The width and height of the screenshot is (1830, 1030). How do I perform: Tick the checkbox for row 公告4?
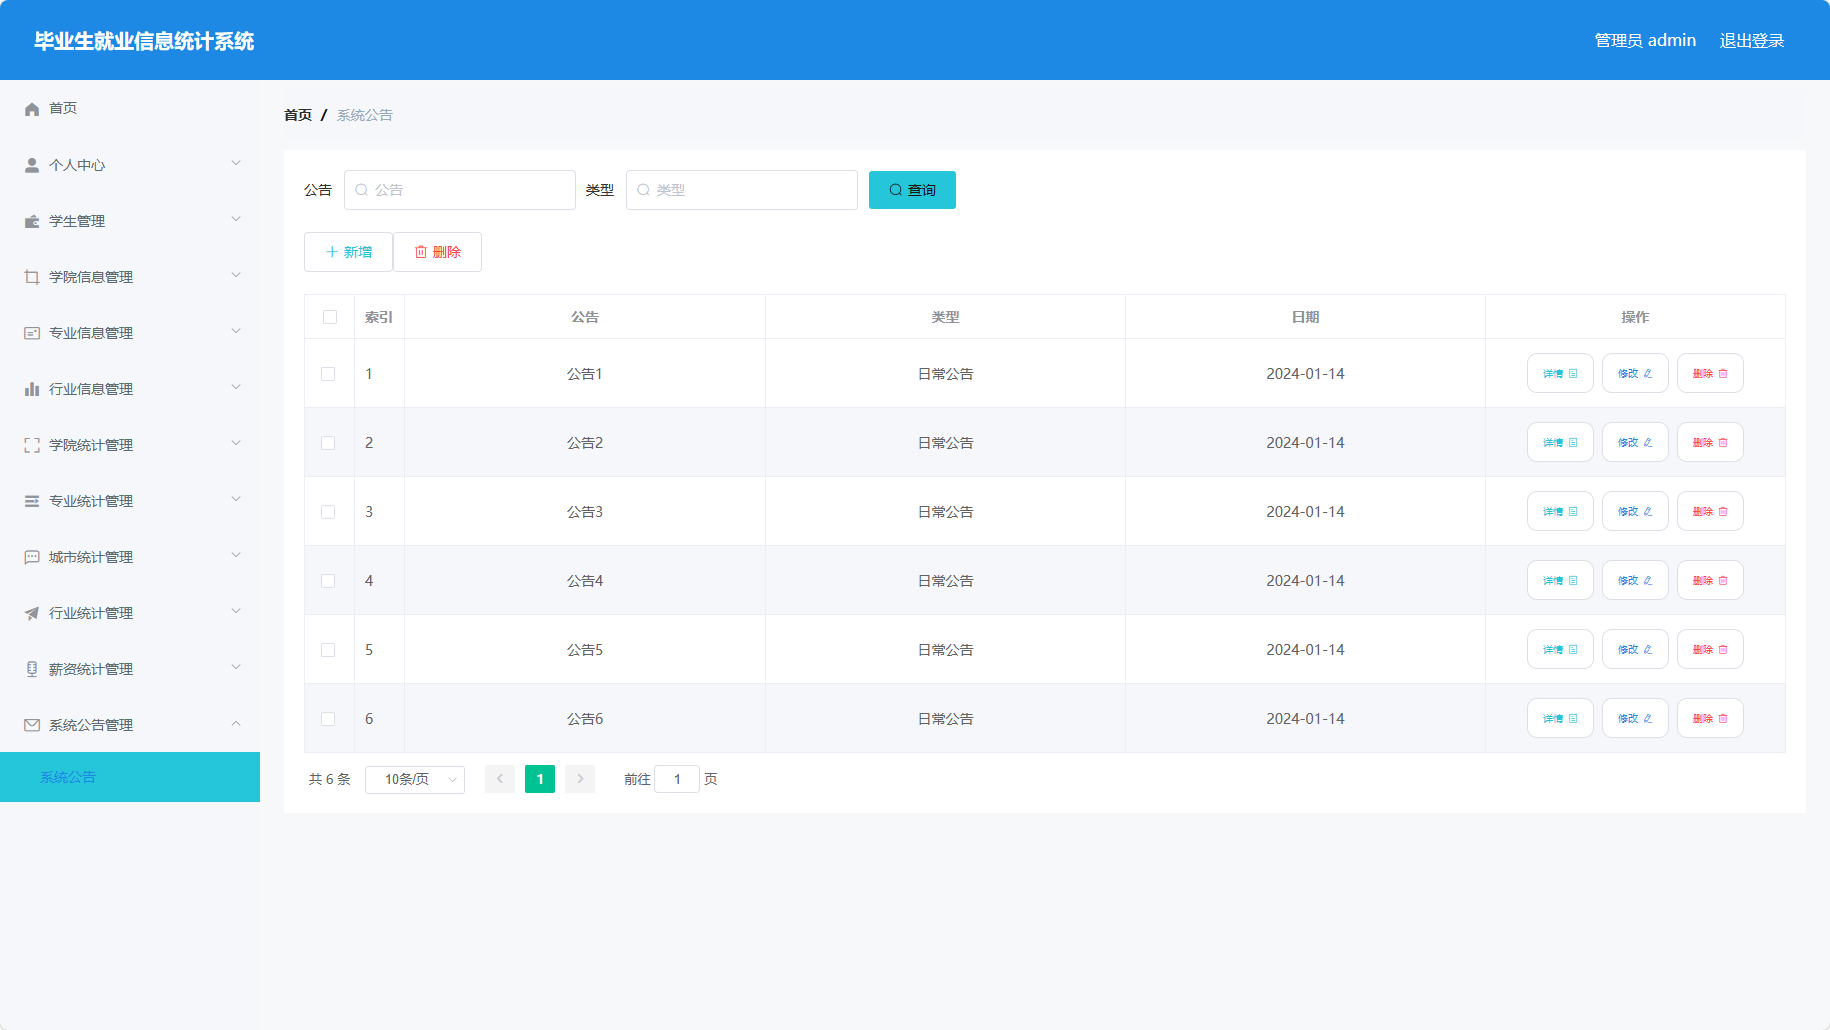[x=328, y=581]
